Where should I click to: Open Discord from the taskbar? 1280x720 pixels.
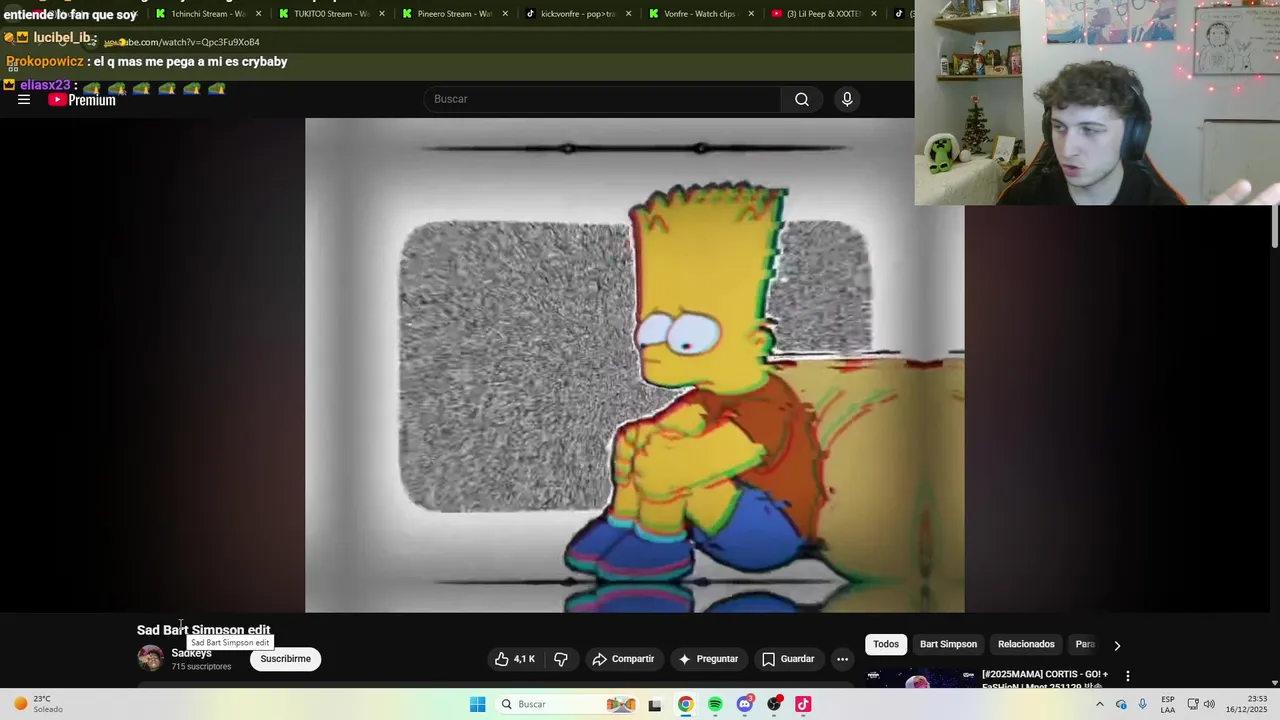tap(745, 704)
